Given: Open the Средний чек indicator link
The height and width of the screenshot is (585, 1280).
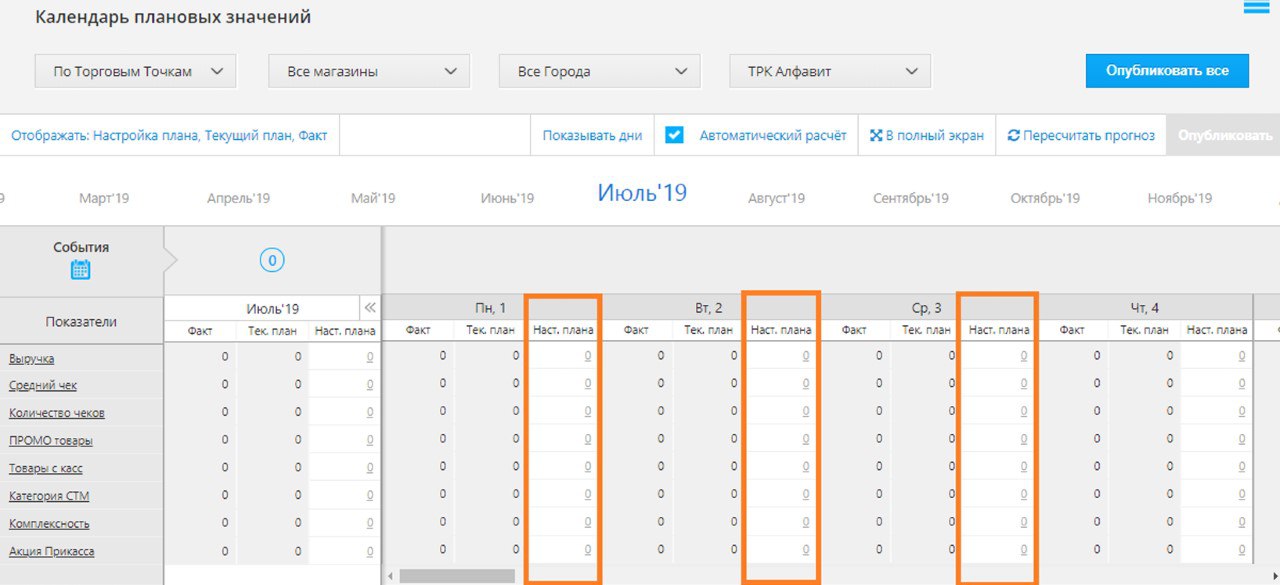Looking at the screenshot, I should [x=43, y=385].
